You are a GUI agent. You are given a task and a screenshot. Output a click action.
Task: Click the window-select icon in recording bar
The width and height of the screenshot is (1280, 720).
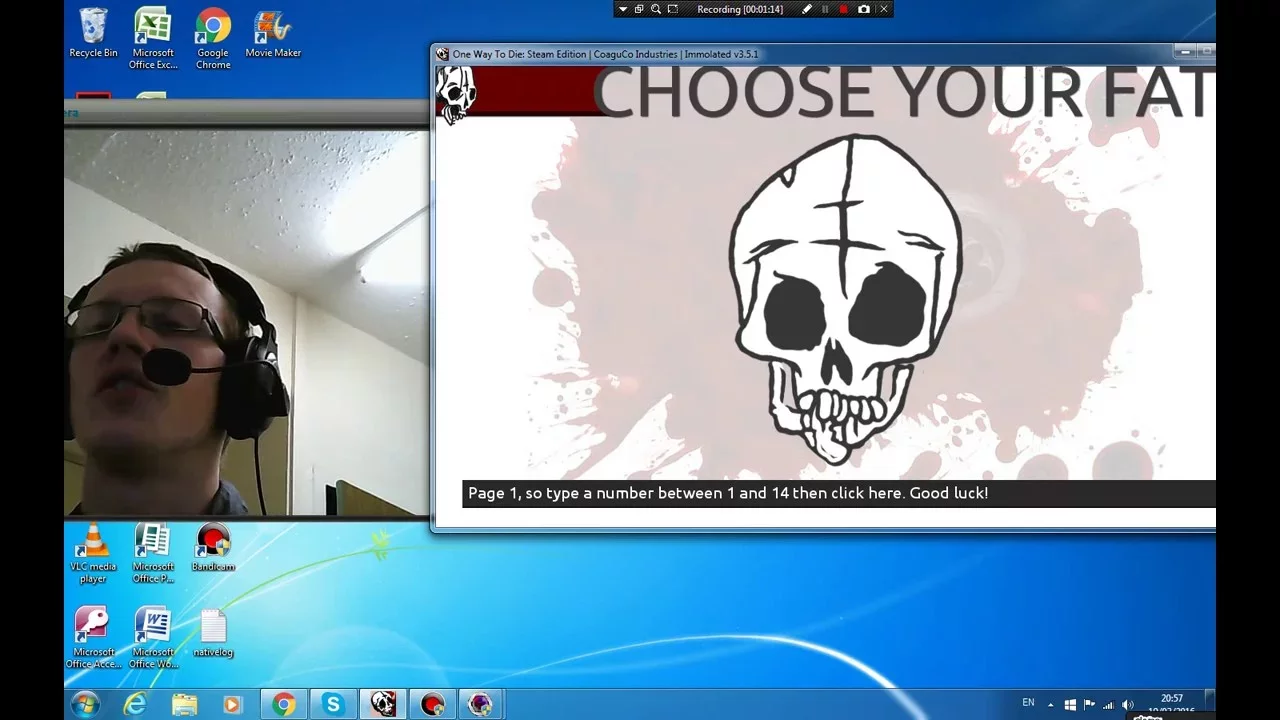click(639, 9)
